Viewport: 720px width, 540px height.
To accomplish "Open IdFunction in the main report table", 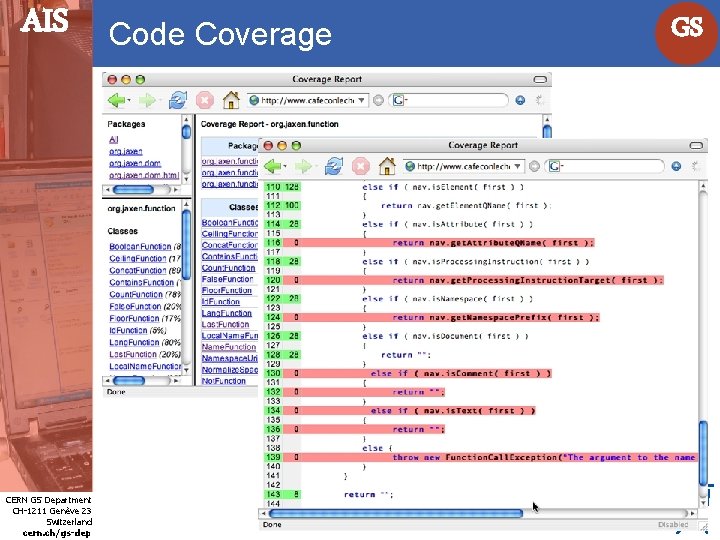I will [x=220, y=302].
